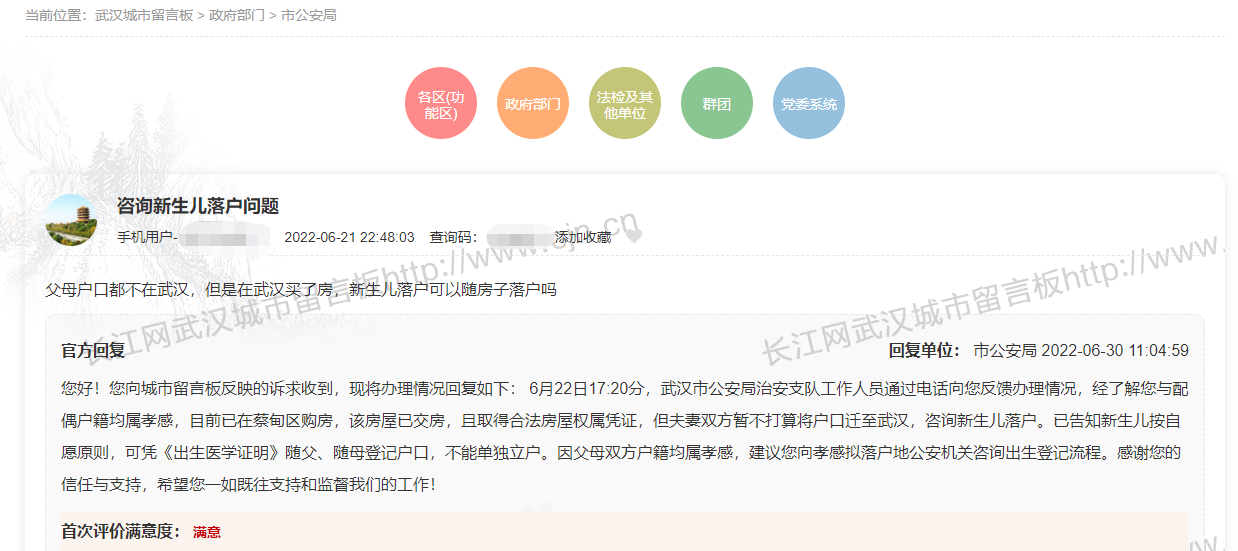
Task: Go to 武汉城市留言板 breadcrumb link
Action: tap(144, 16)
